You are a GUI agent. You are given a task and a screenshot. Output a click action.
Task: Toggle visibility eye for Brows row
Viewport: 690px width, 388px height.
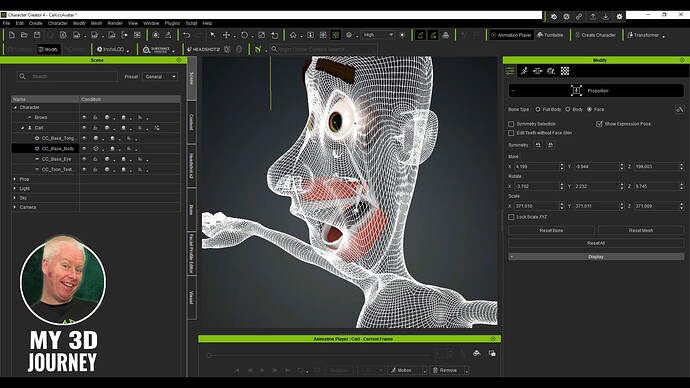point(84,117)
